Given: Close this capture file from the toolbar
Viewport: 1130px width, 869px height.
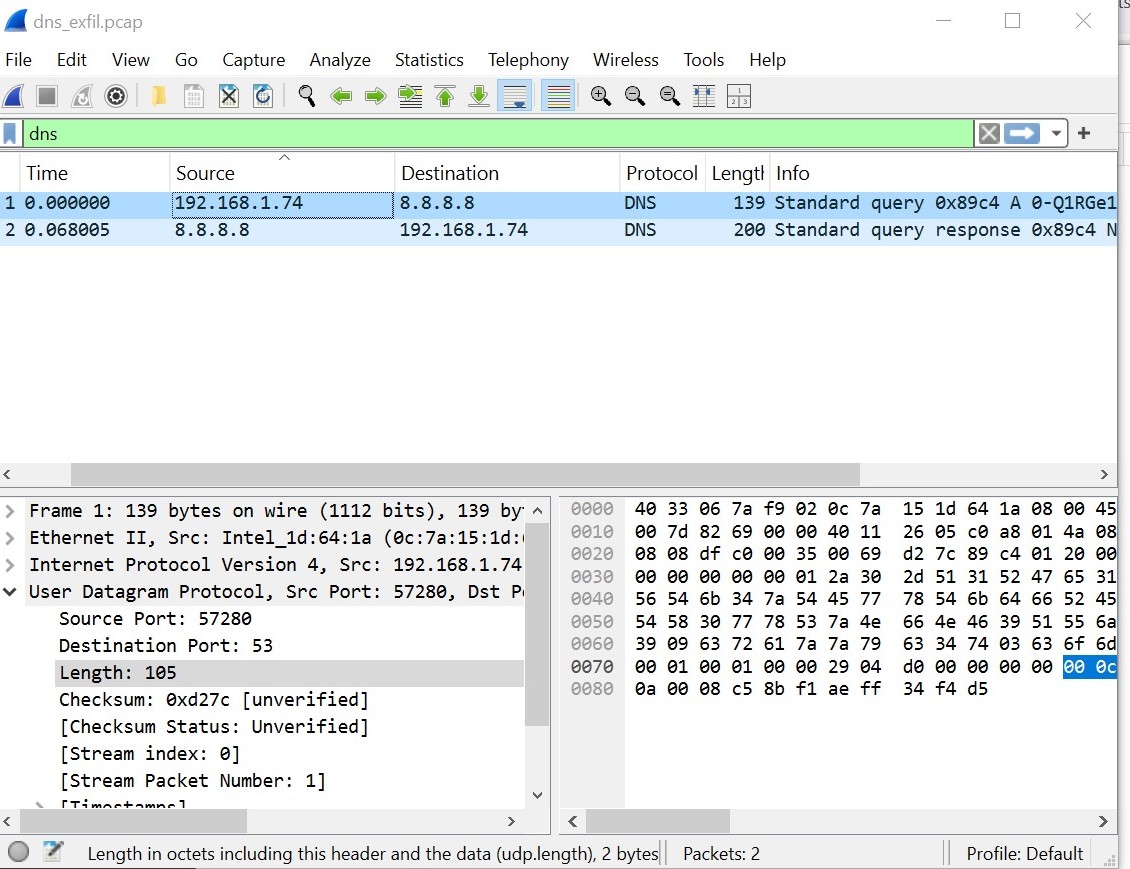Looking at the screenshot, I should 228,96.
